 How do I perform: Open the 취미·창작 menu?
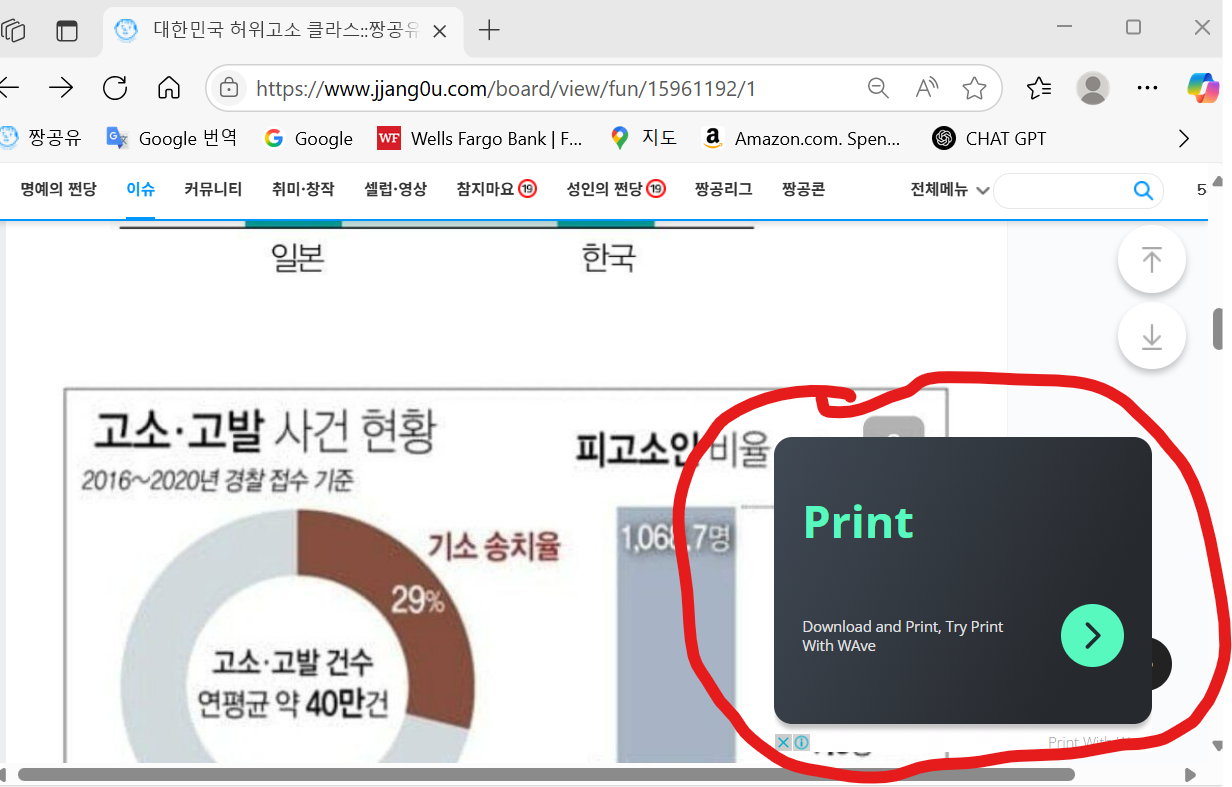(x=303, y=189)
